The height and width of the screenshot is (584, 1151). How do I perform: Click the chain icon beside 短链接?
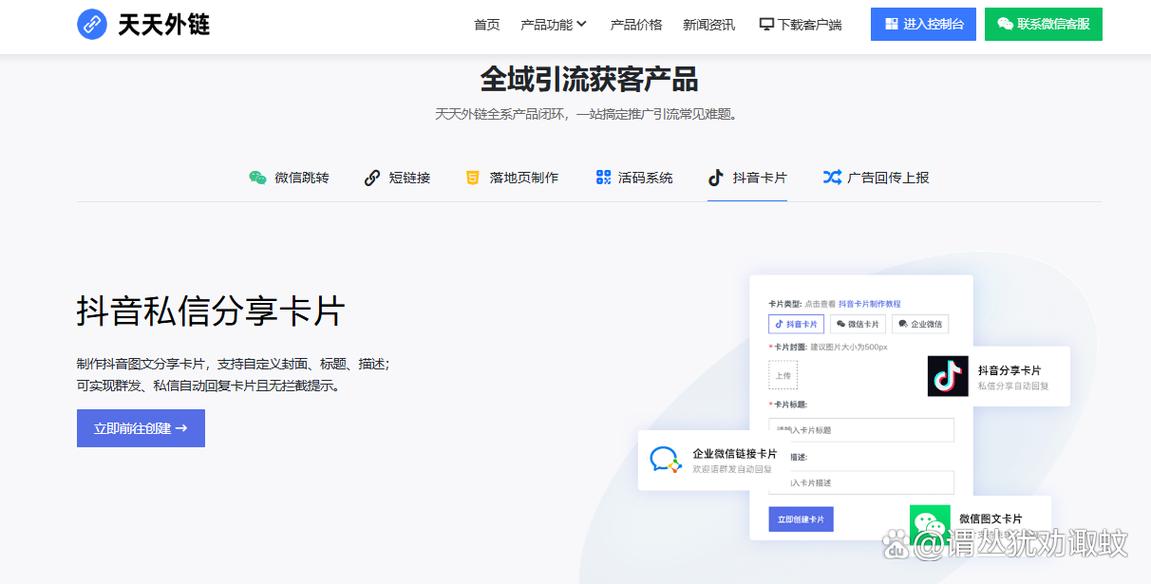(x=372, y=178)
